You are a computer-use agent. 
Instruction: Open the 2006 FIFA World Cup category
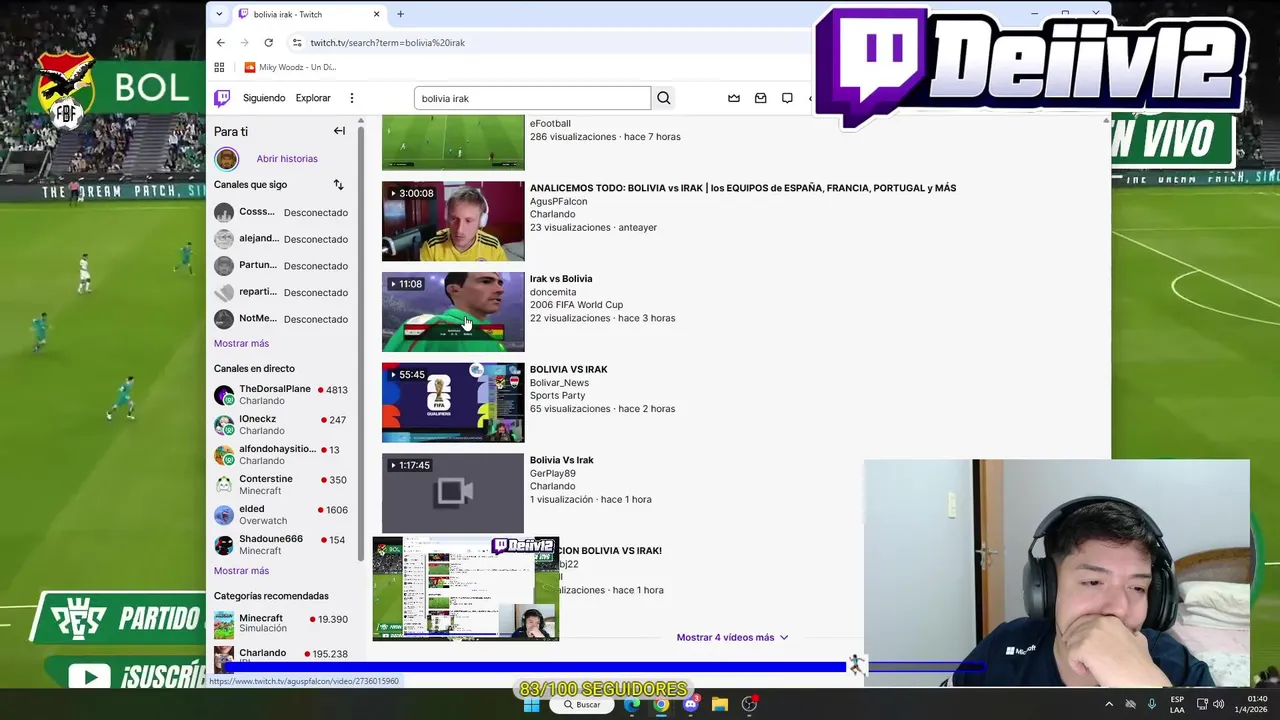[576, 305]
